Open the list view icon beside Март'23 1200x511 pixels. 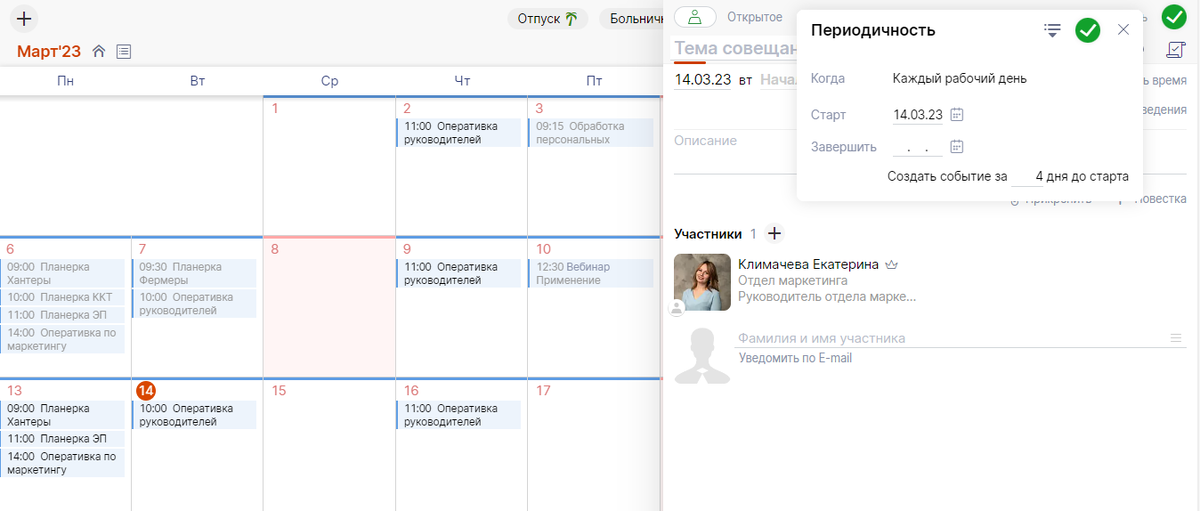124,51
